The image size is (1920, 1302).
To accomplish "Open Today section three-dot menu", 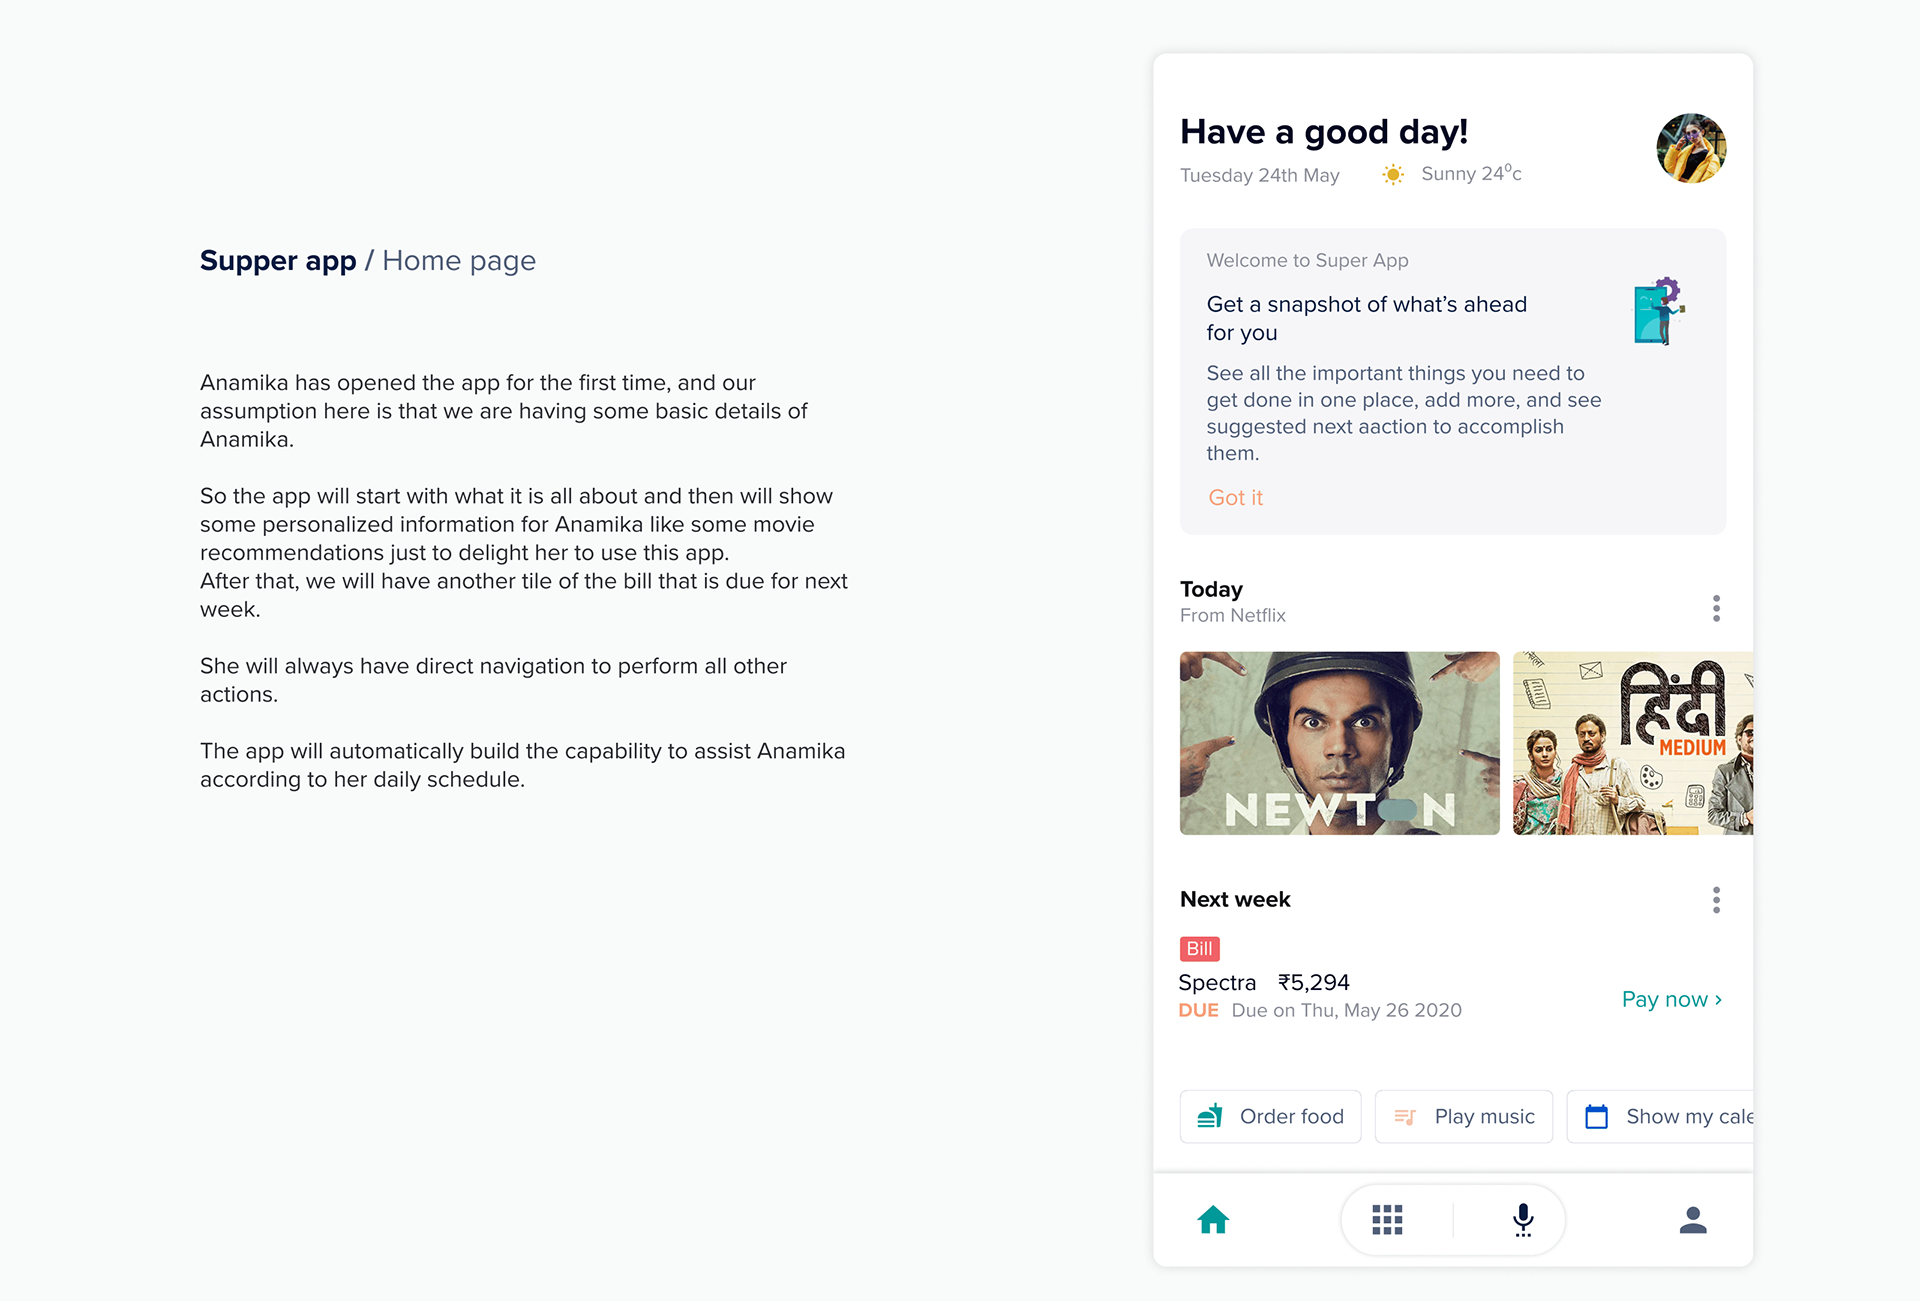I will click(x=1716, y=608).
